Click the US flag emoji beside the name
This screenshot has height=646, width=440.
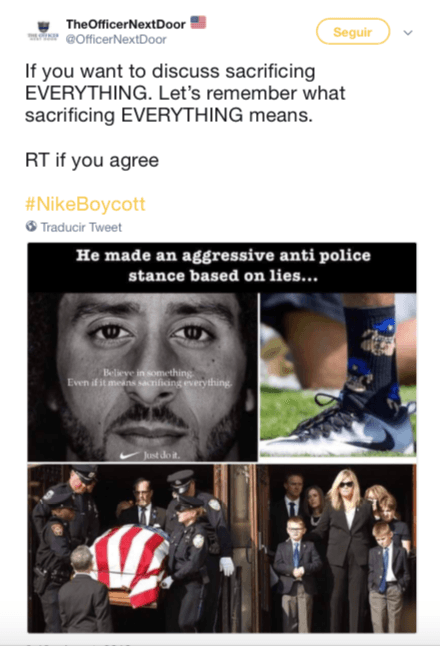click(x=198, y=23)
